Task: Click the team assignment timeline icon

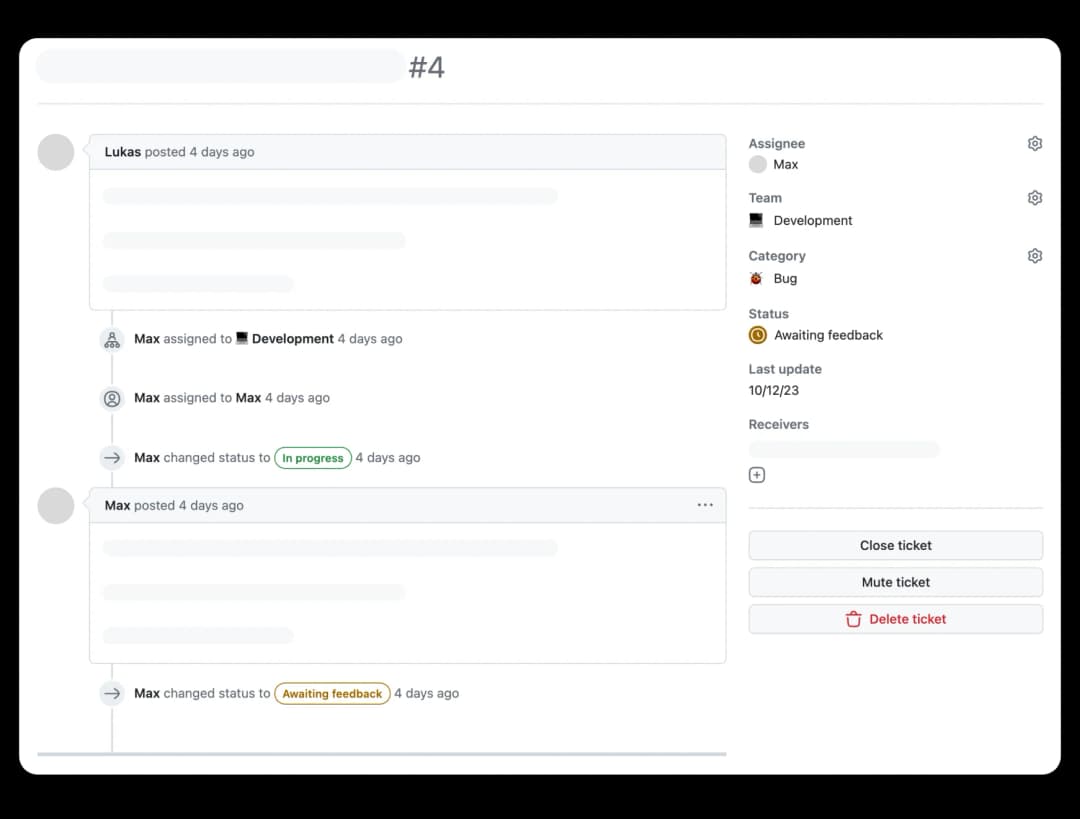Action: tap(112, 339)
